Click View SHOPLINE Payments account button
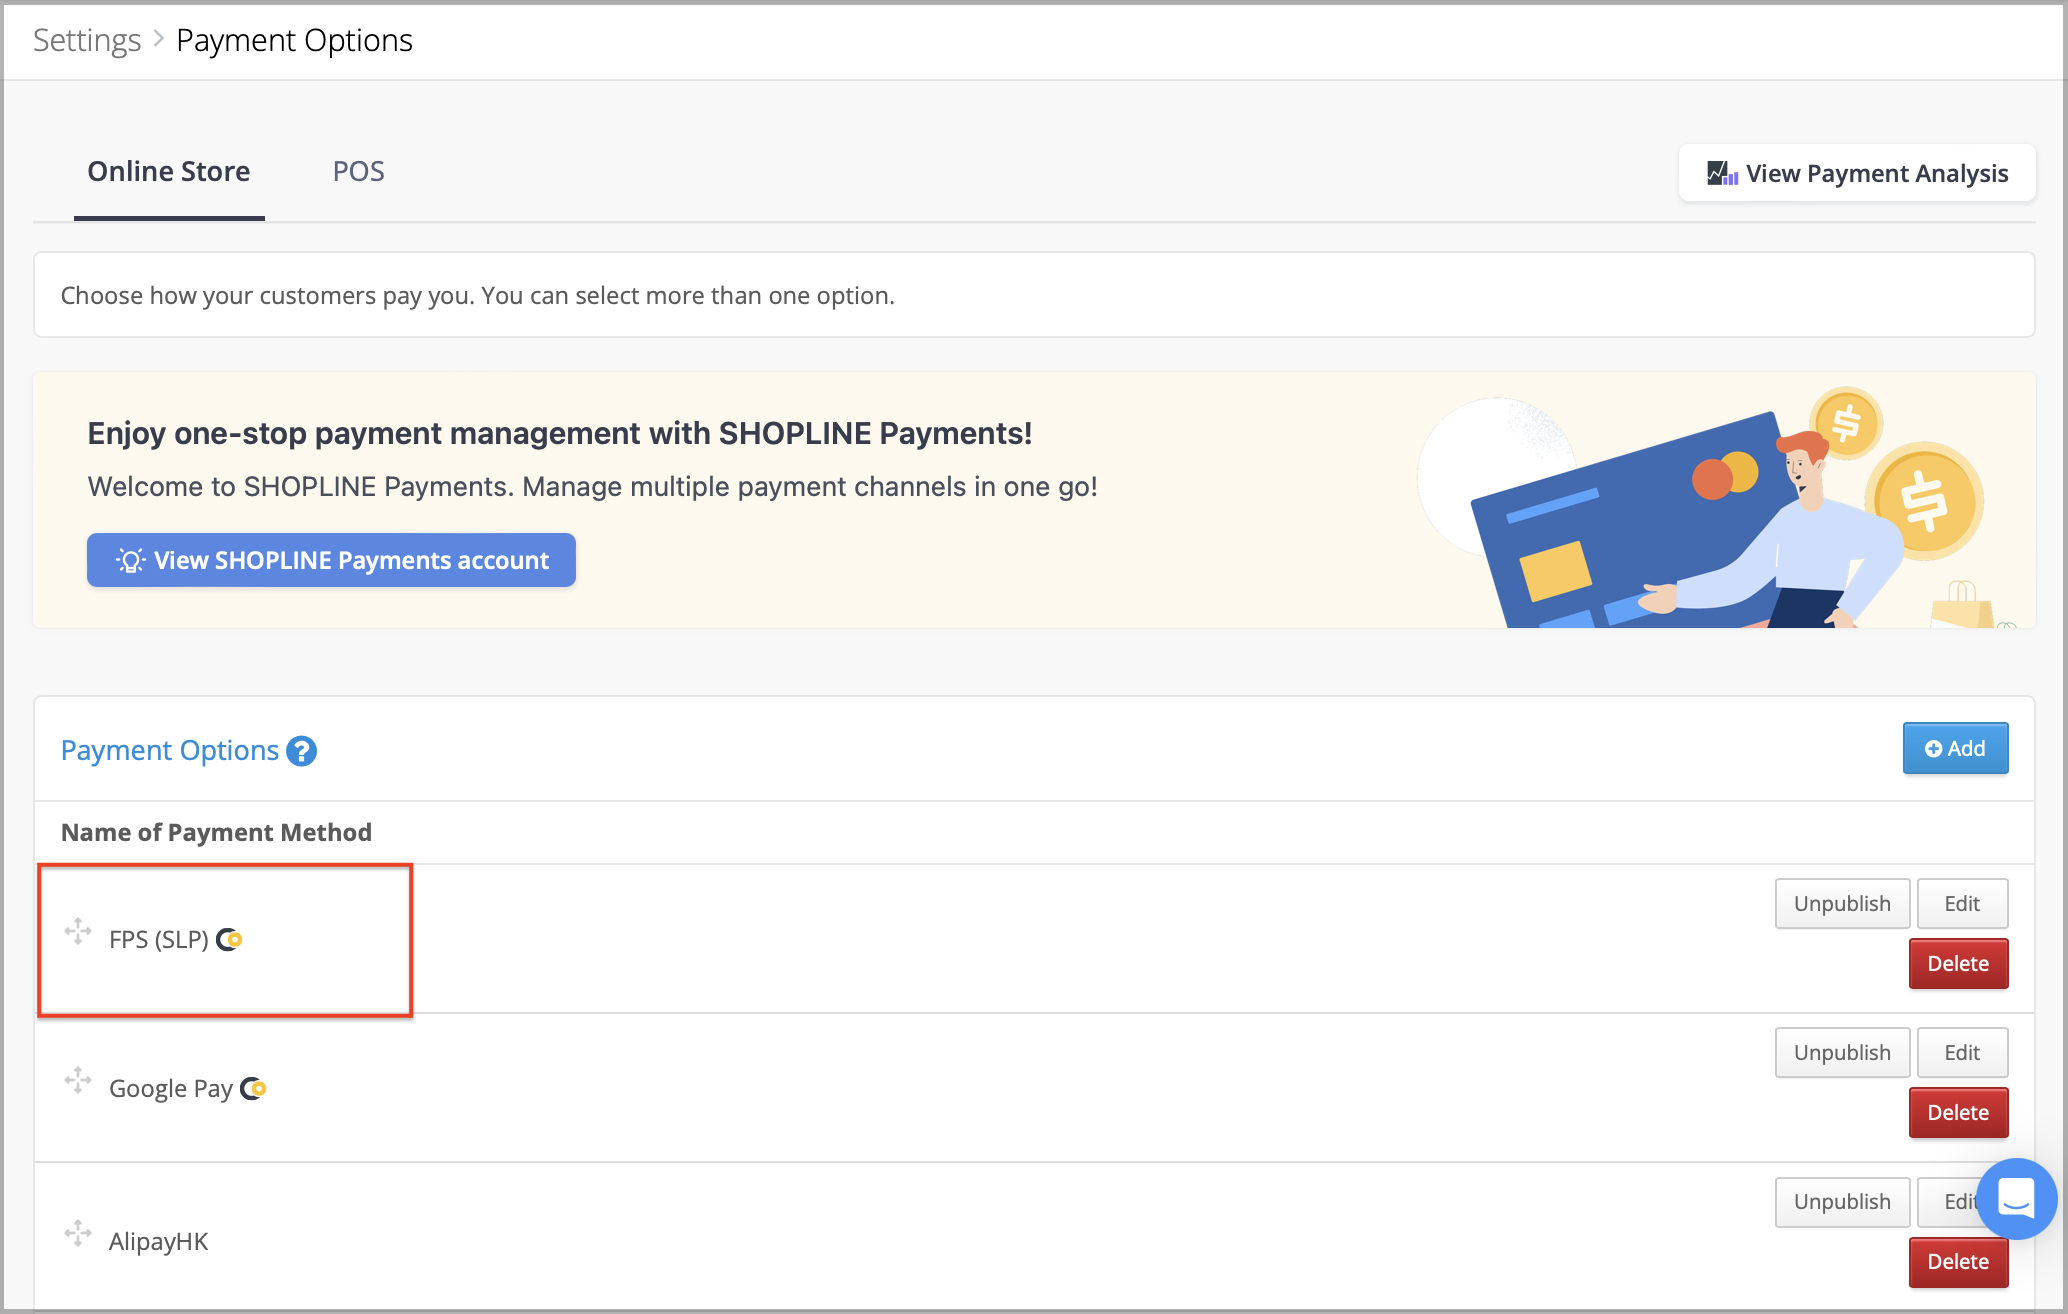 [331, 560]
